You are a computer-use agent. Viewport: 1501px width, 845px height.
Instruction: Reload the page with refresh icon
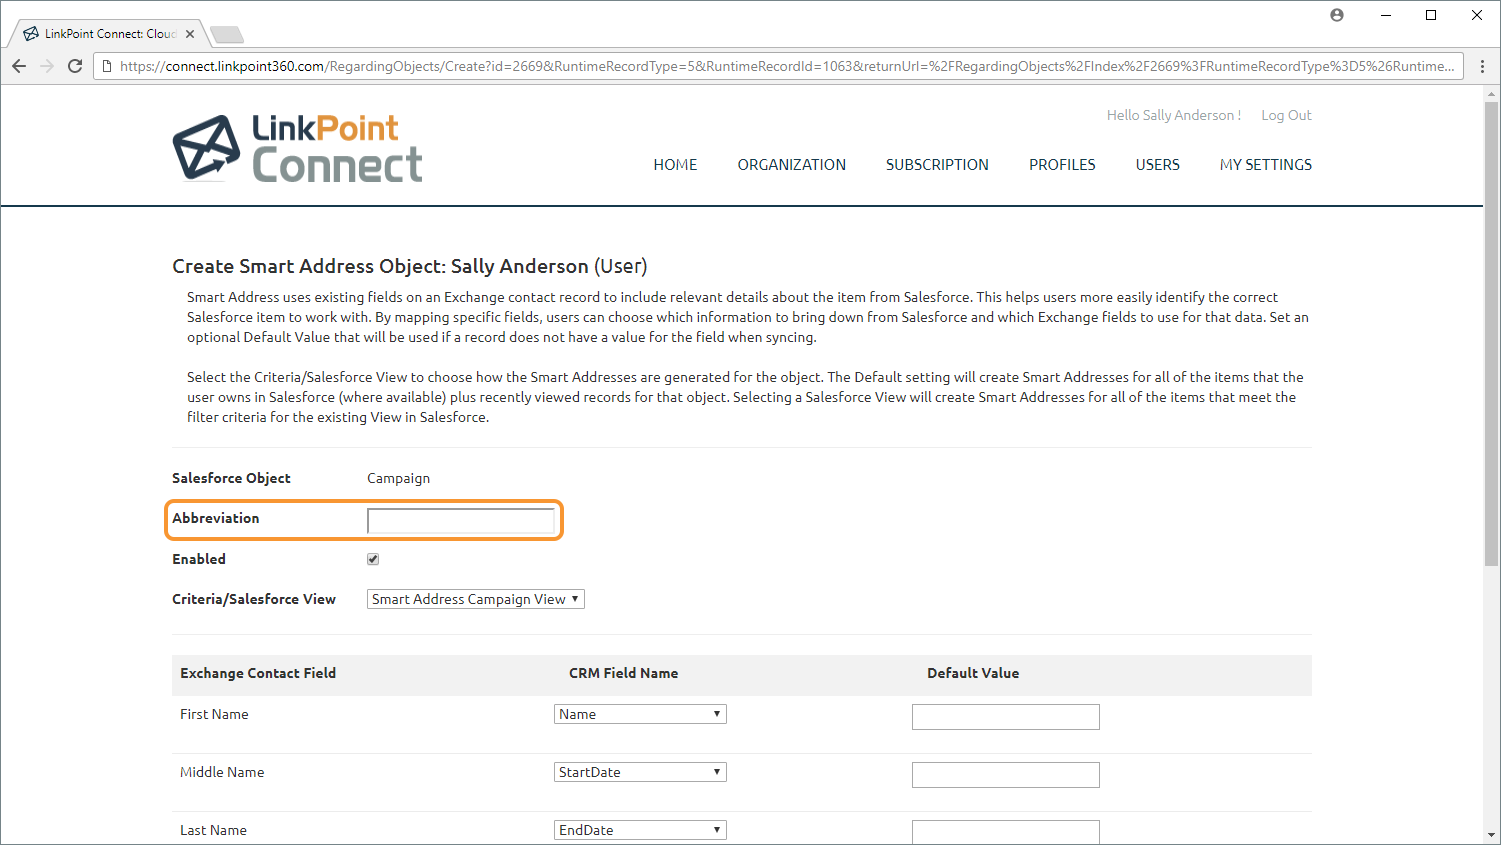[x=75, y=66]
